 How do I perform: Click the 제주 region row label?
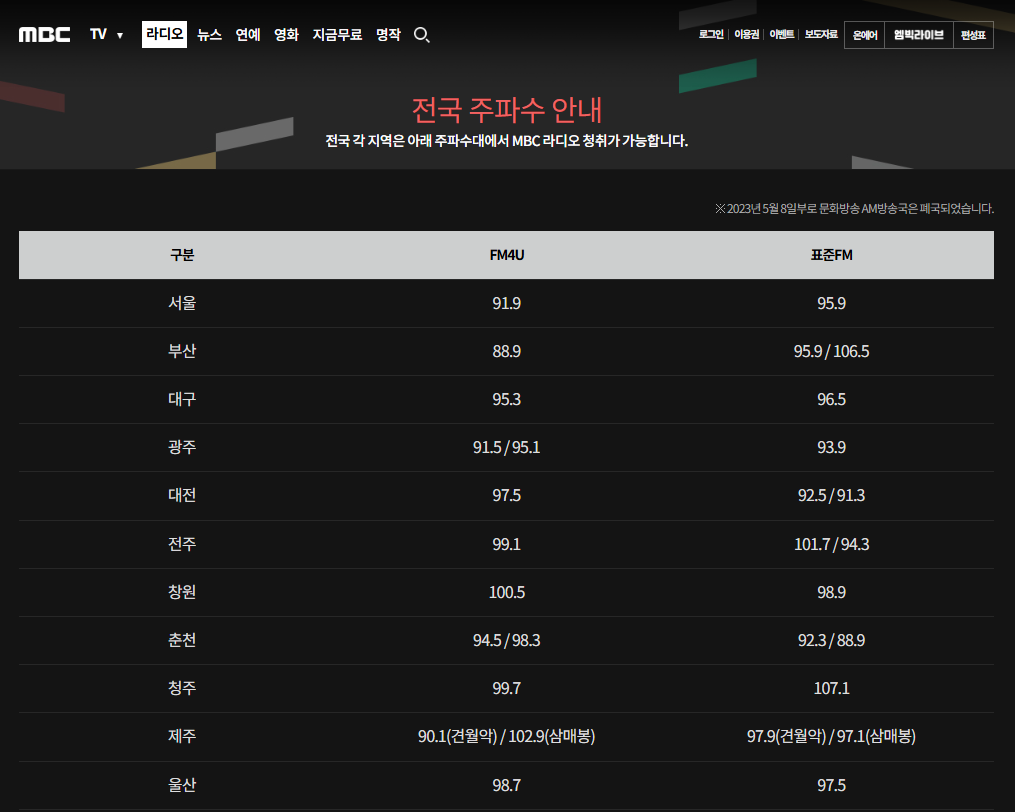click(182, 737)
